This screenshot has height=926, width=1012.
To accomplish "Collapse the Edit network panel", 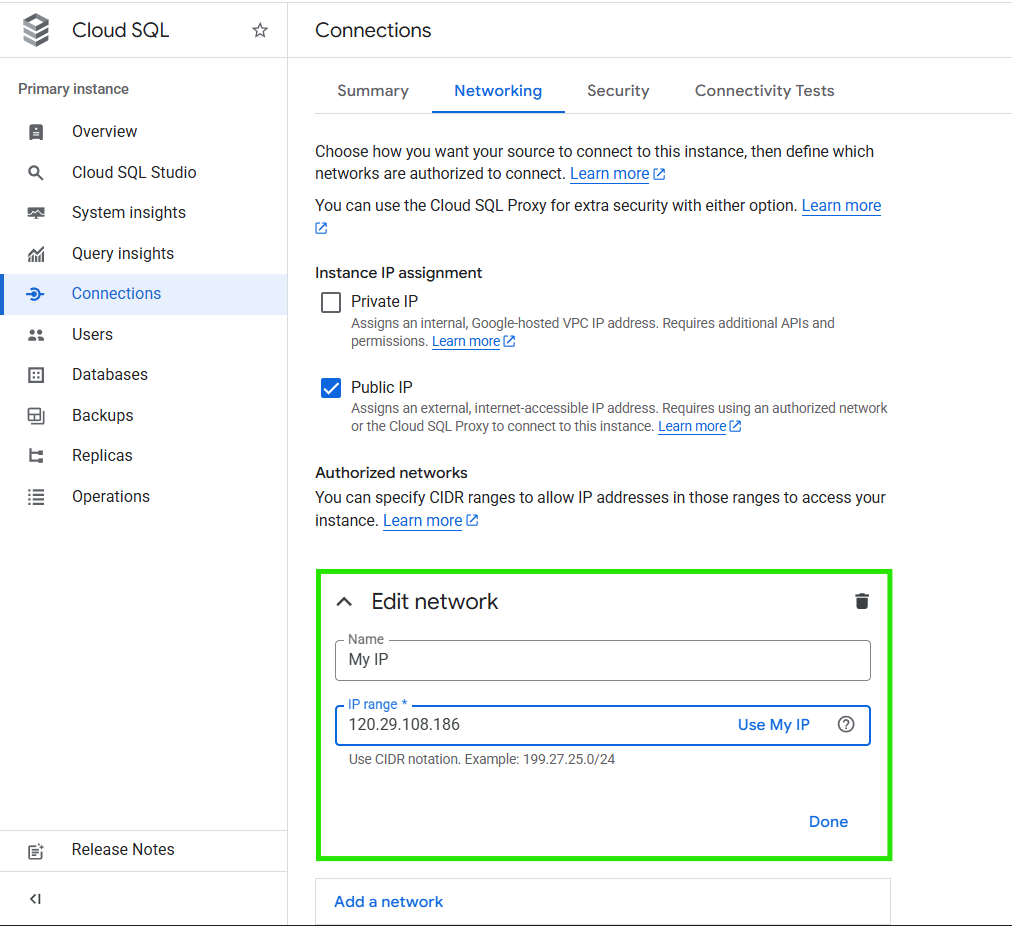I will click(x=344, y=601).
